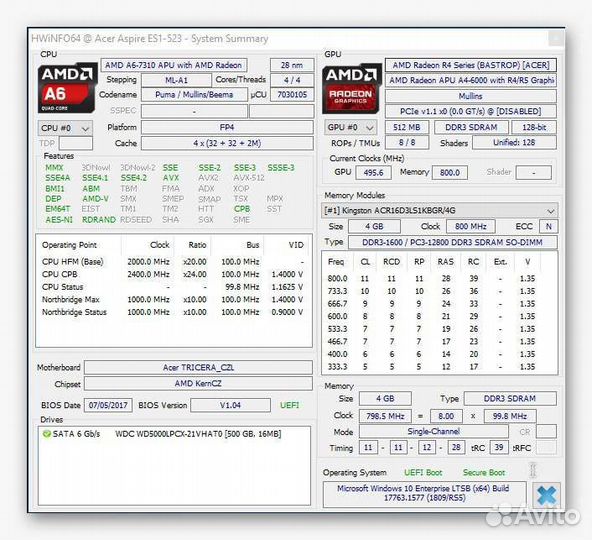The height and width of the screenshot is (540, 592).
Task: Click the memory clock 798.5 MHz field
Action: coord(385,416)
